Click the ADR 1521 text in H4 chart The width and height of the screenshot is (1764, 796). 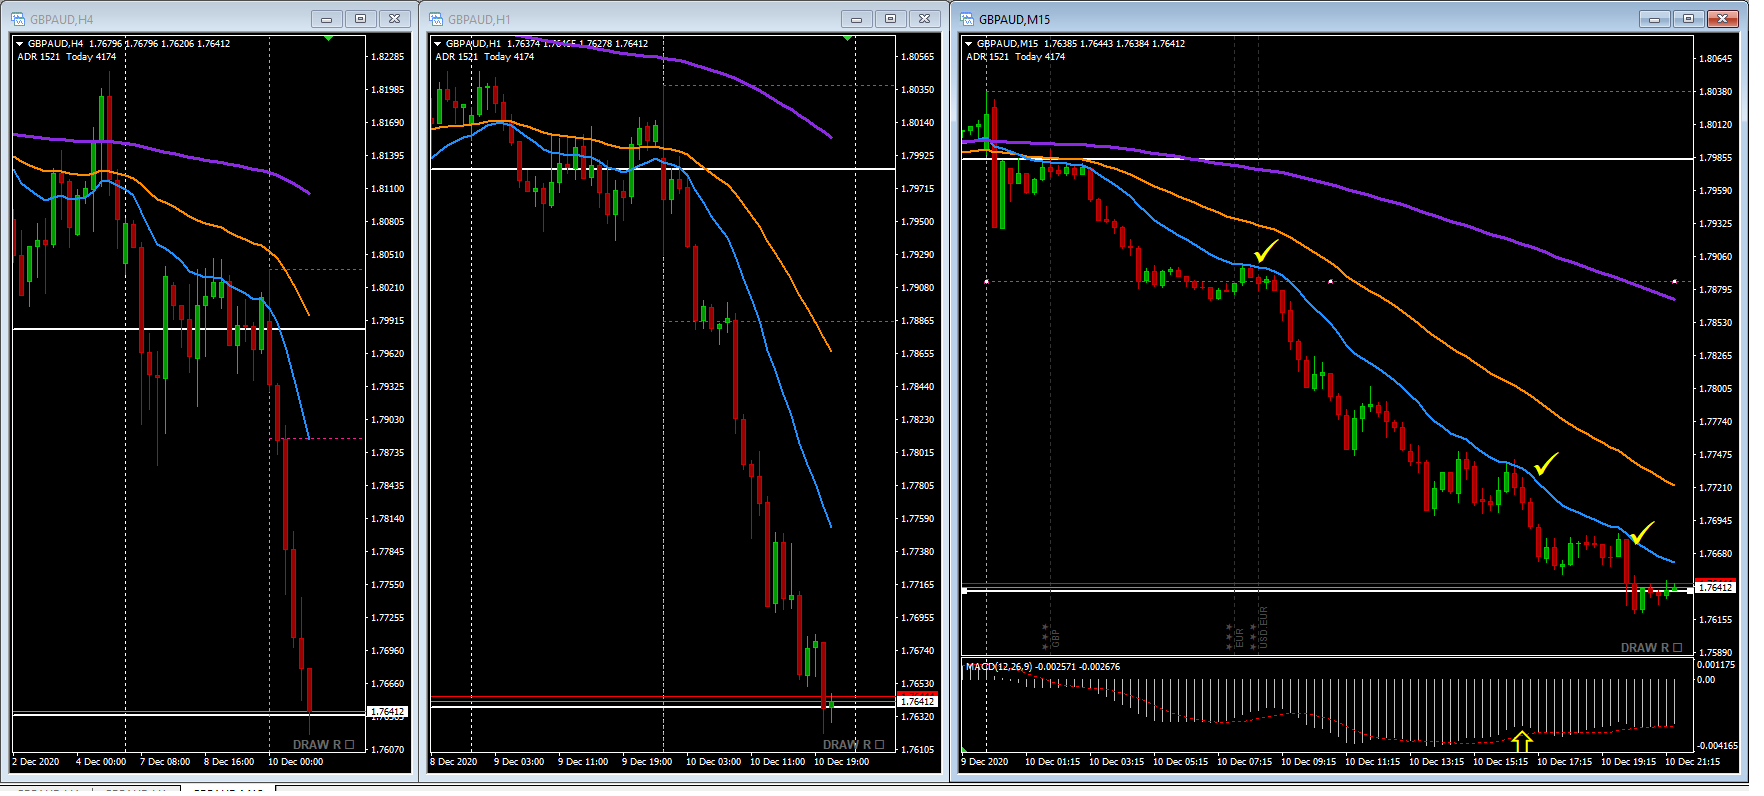pos(39,57)
